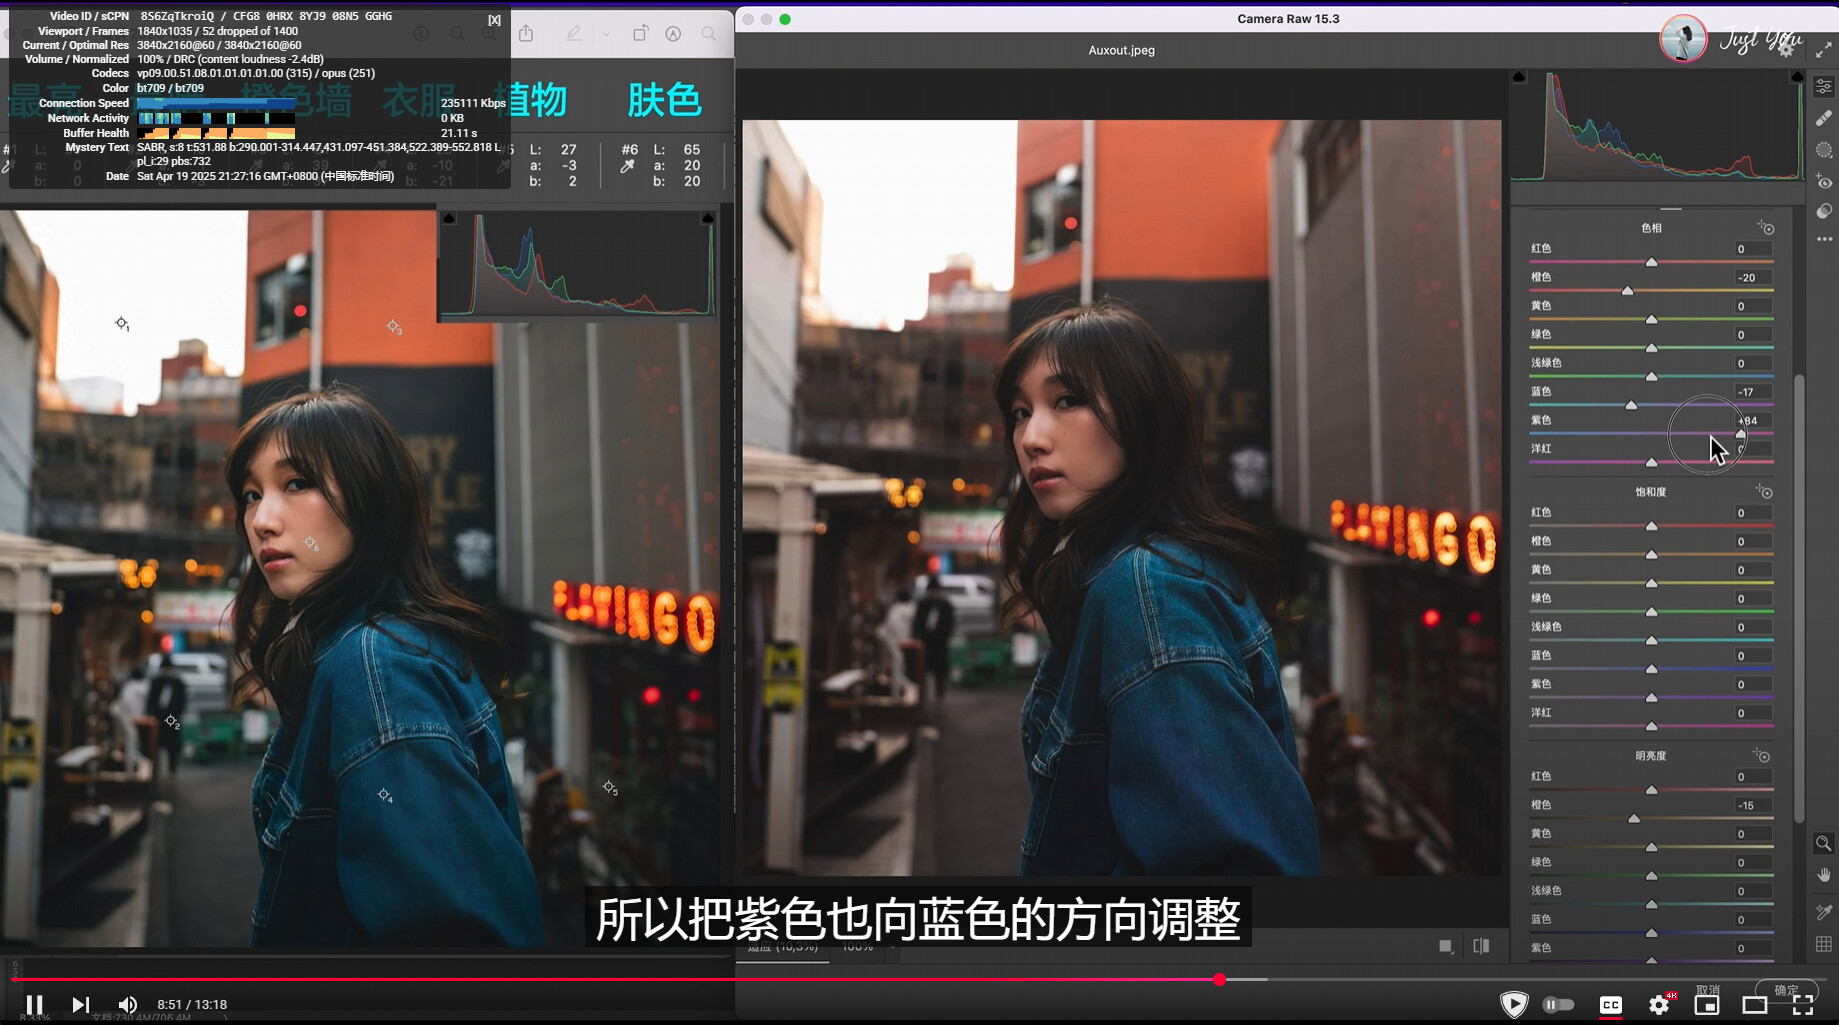Click the hue 蓝色 slider handle
This screenshot has height=1025, width=1839.
click(x=1631, y=405)
